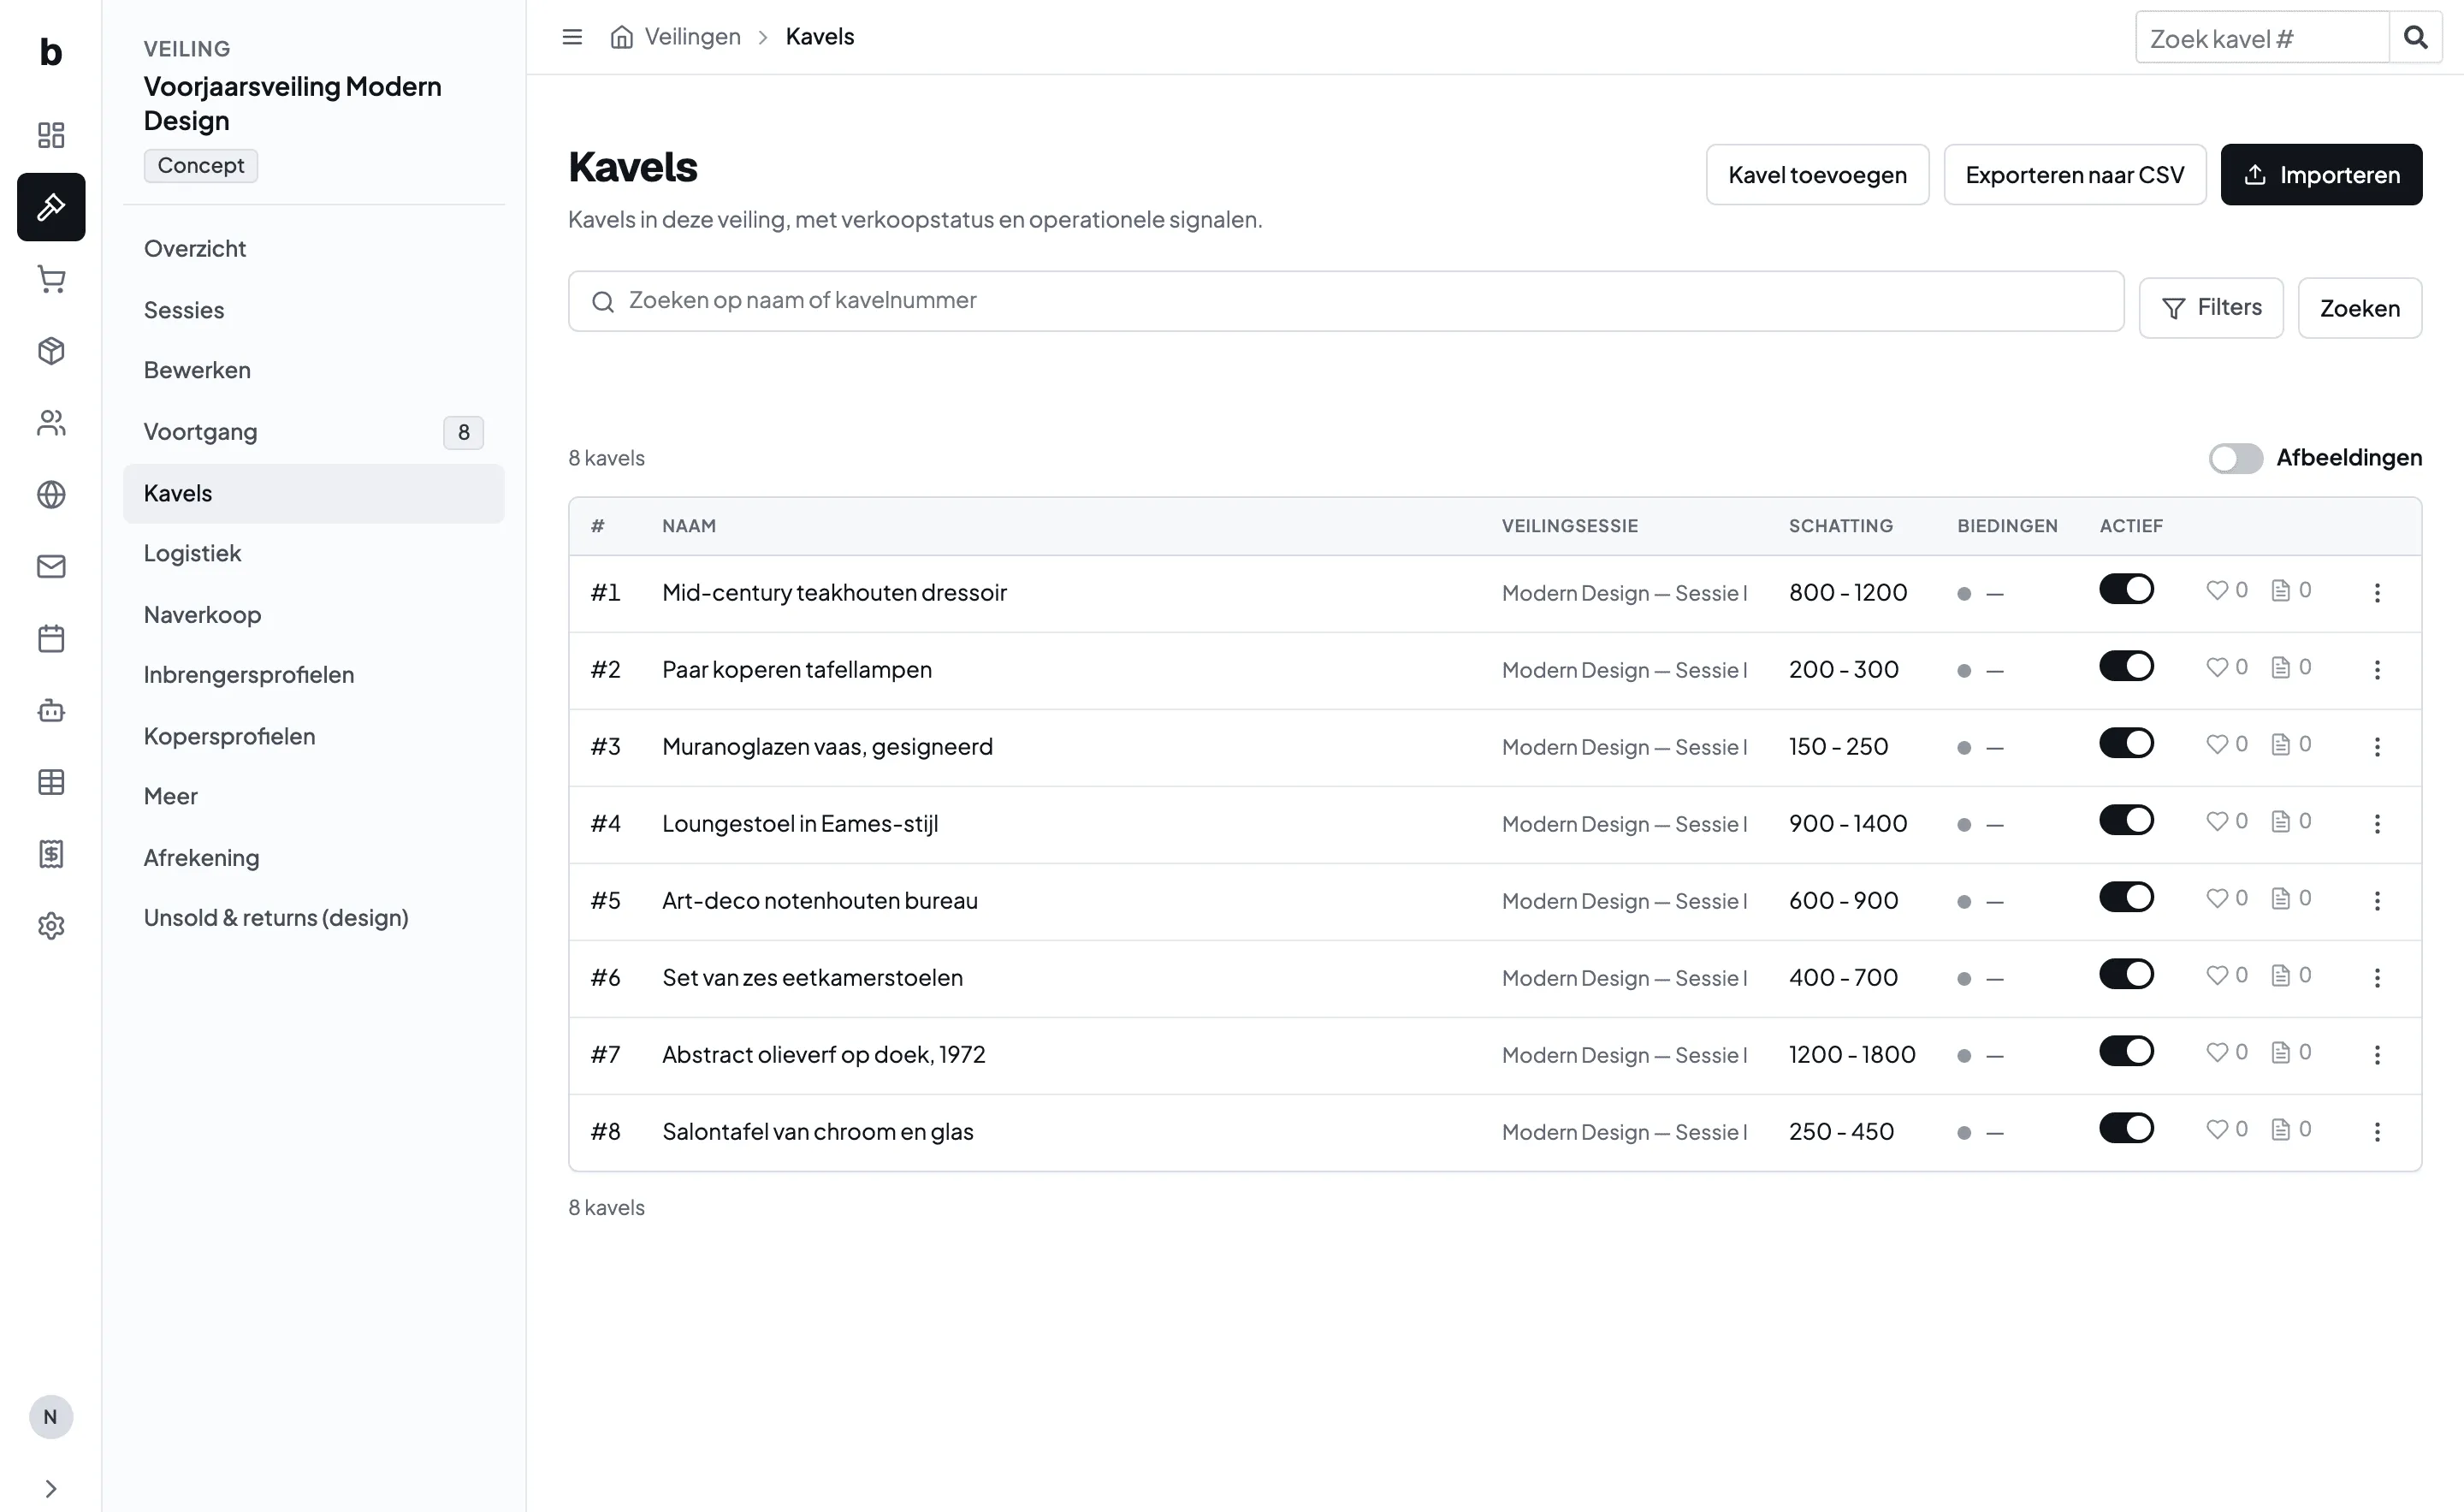Screen dimensions: 2464x1512
Task: Open the three-dot menu for lot #3
Action: [2377, 747]
